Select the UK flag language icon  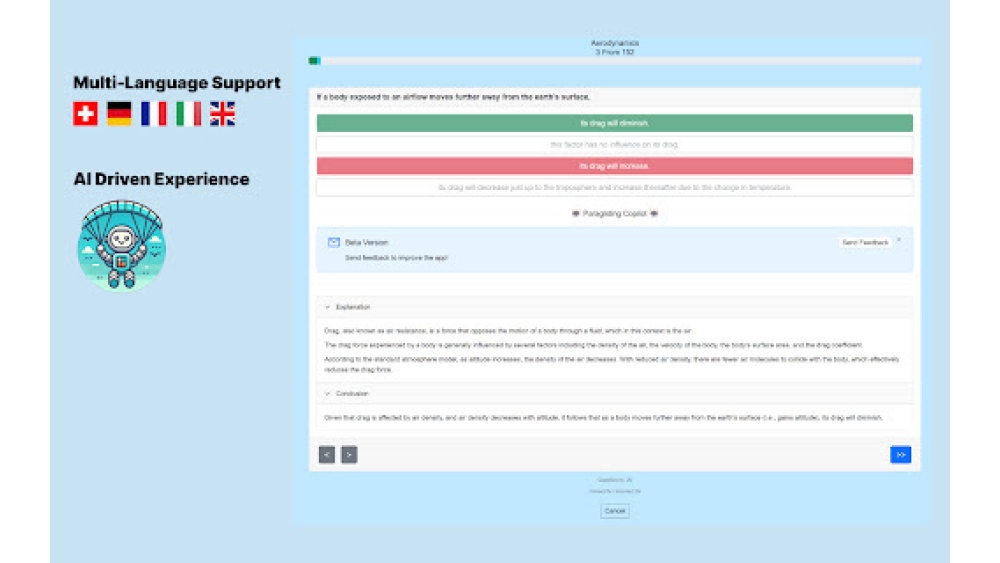coord(223,114)
